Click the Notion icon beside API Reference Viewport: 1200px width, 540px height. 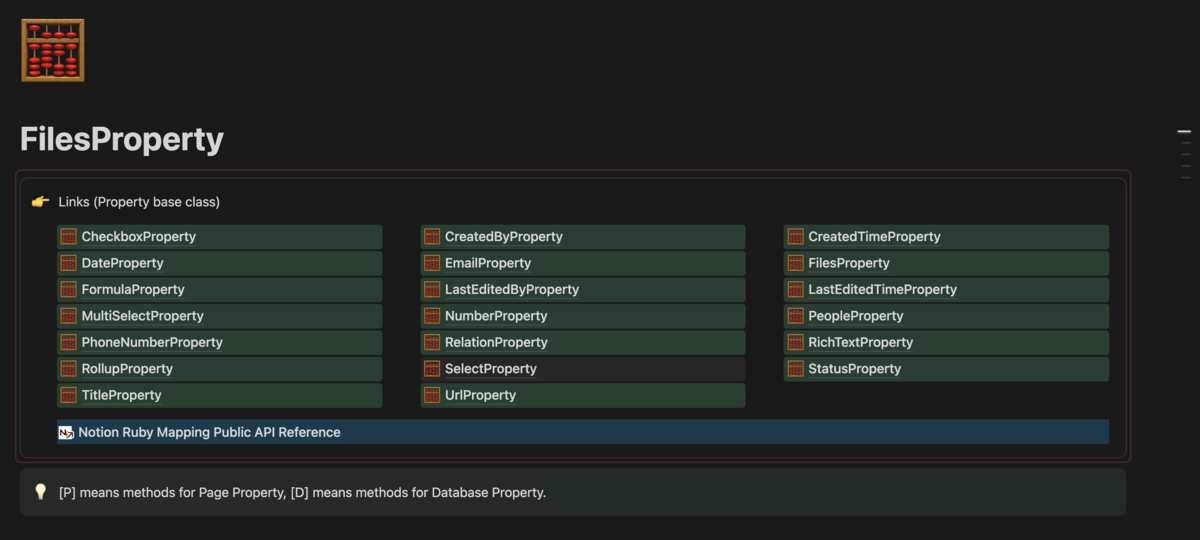coord(66,433)
